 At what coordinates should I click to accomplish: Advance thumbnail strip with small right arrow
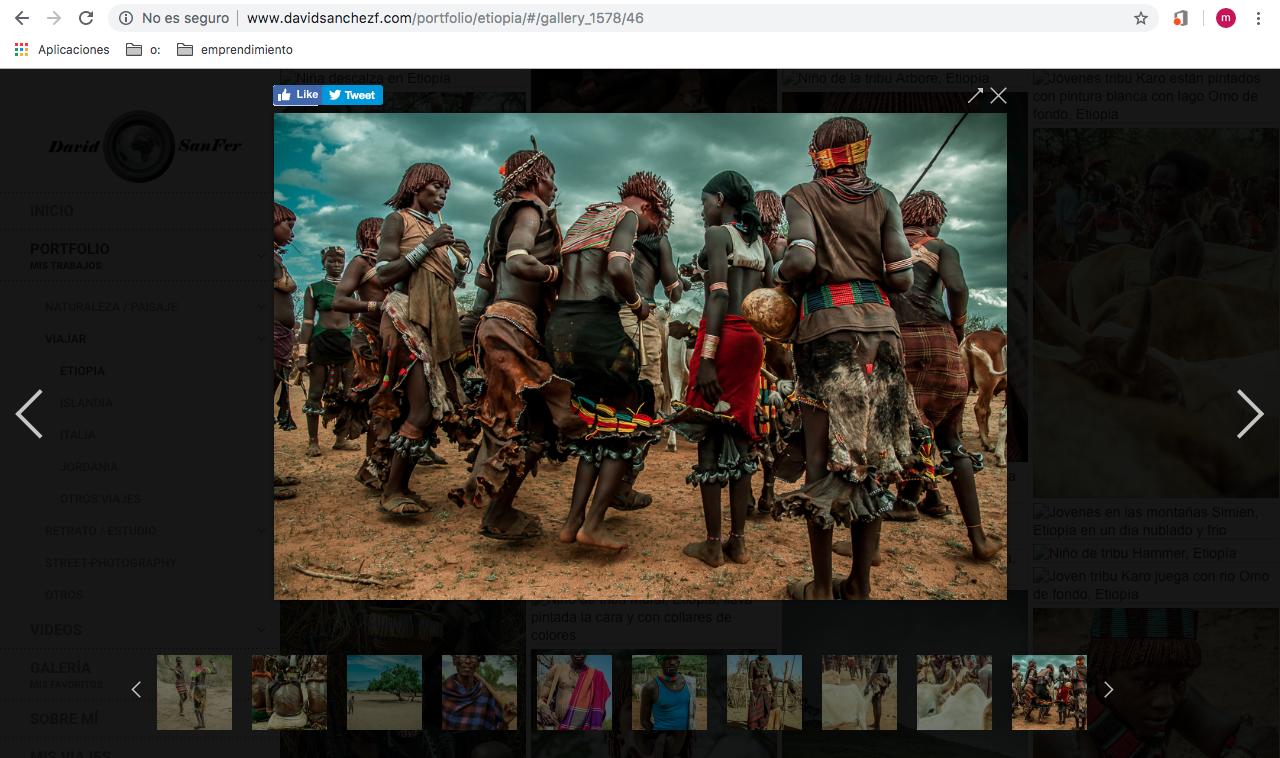(1108, 689)
